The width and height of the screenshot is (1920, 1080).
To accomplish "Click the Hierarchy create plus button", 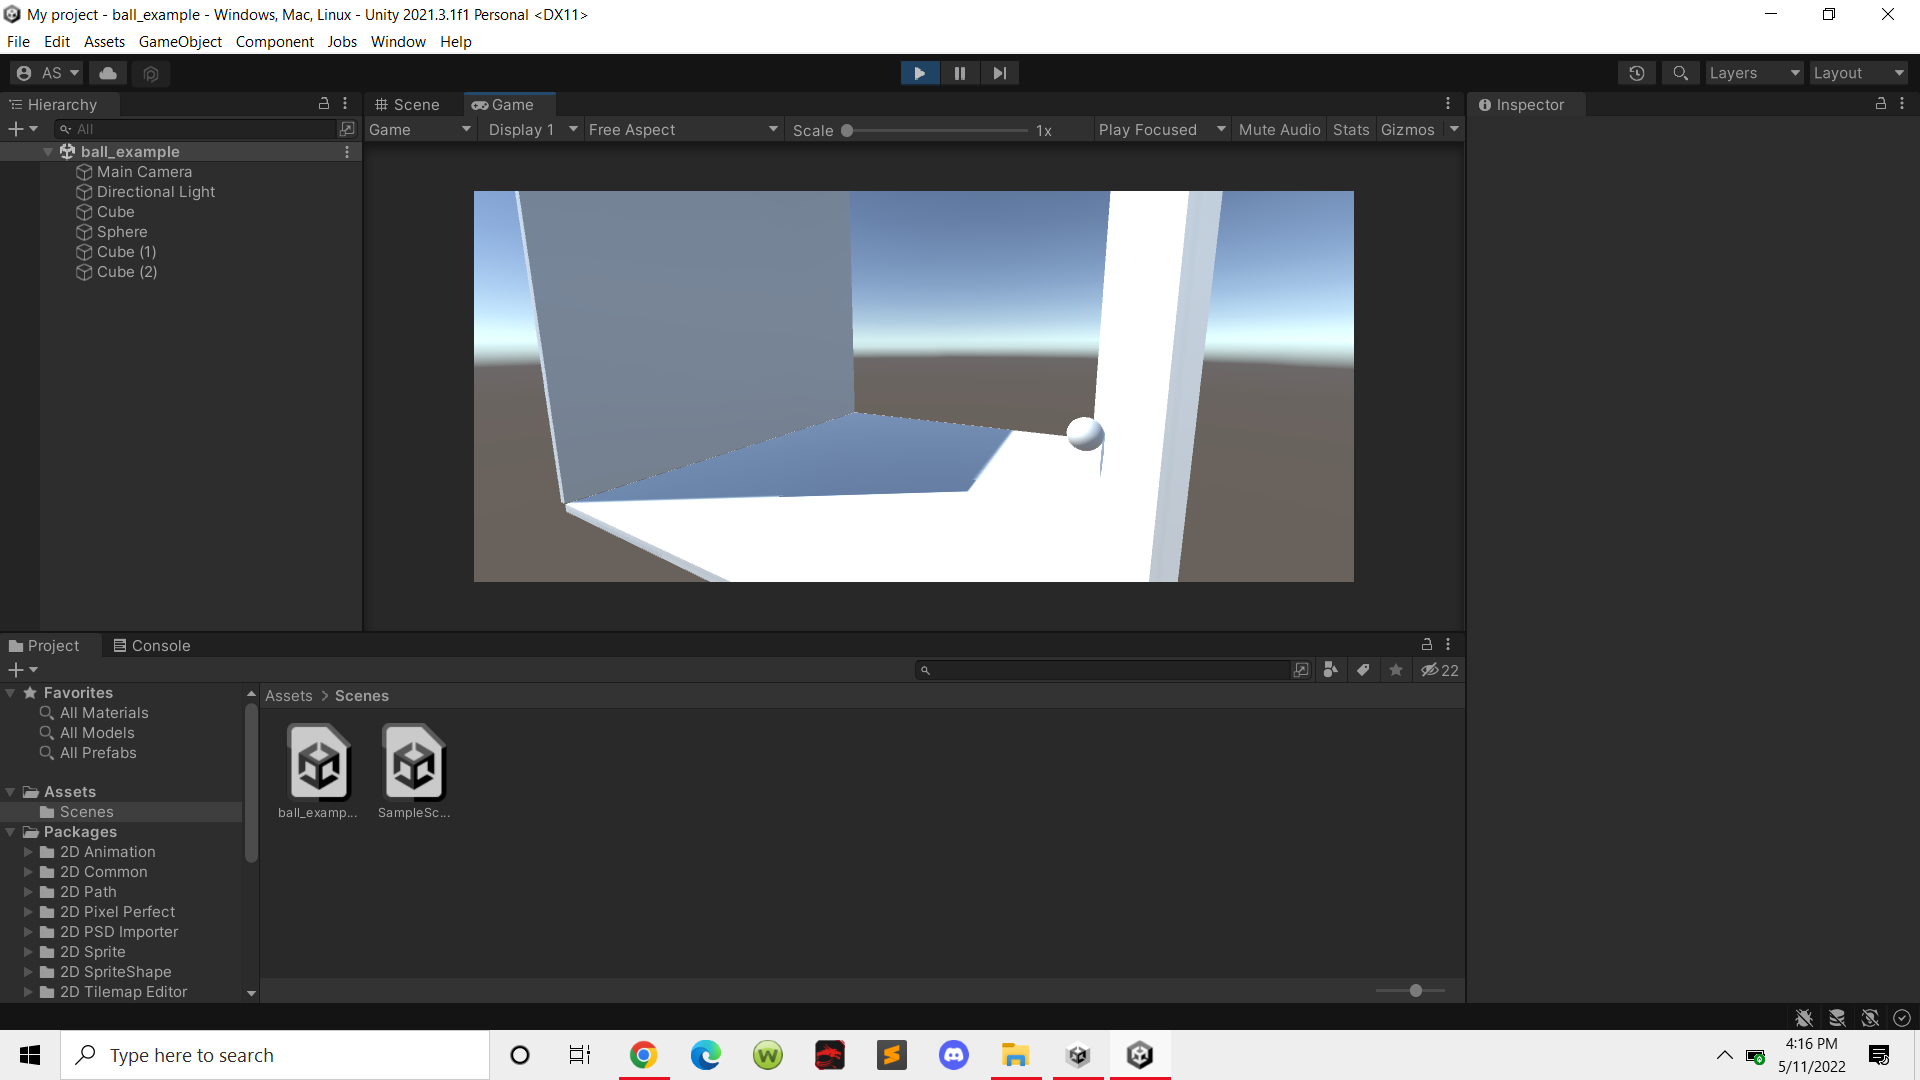I will click(22, 129).
